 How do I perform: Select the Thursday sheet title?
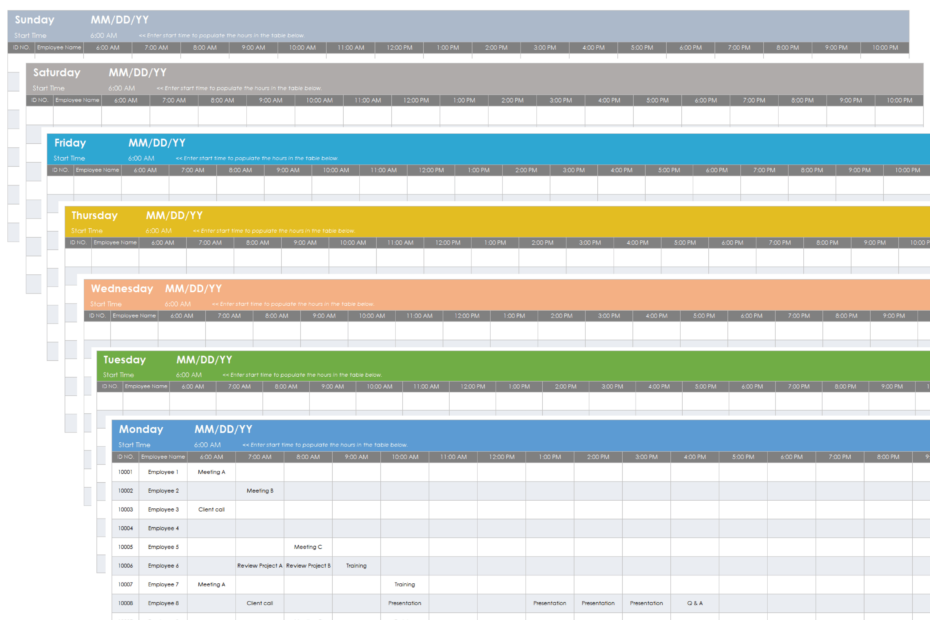94,215
